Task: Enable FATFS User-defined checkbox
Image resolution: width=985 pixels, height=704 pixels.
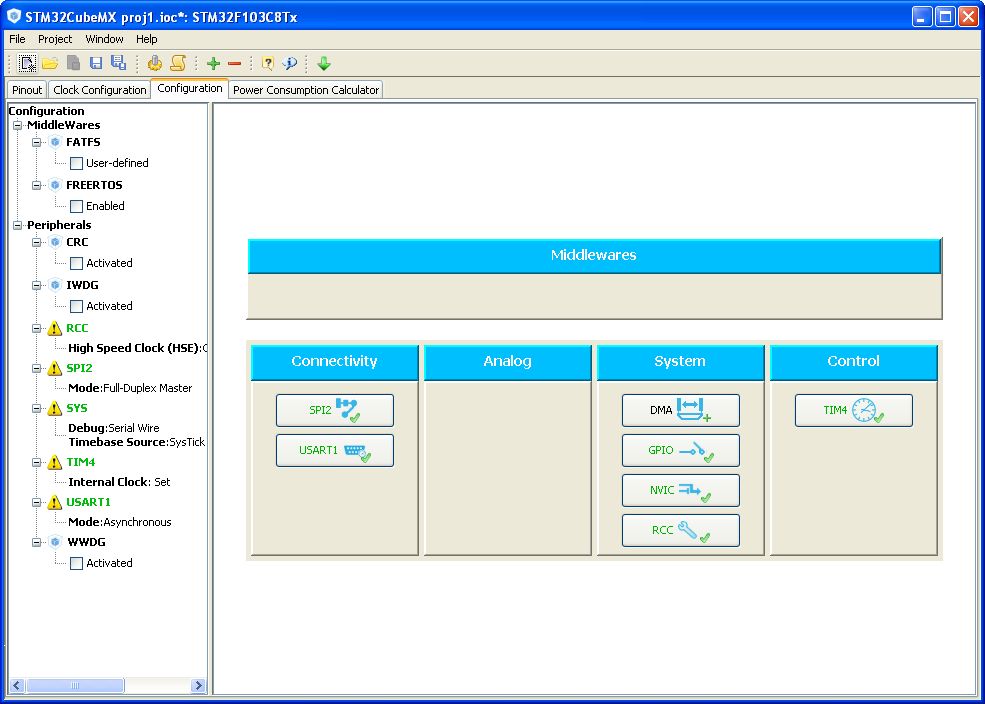Action: pyautogui.click(x=77, y=163)
